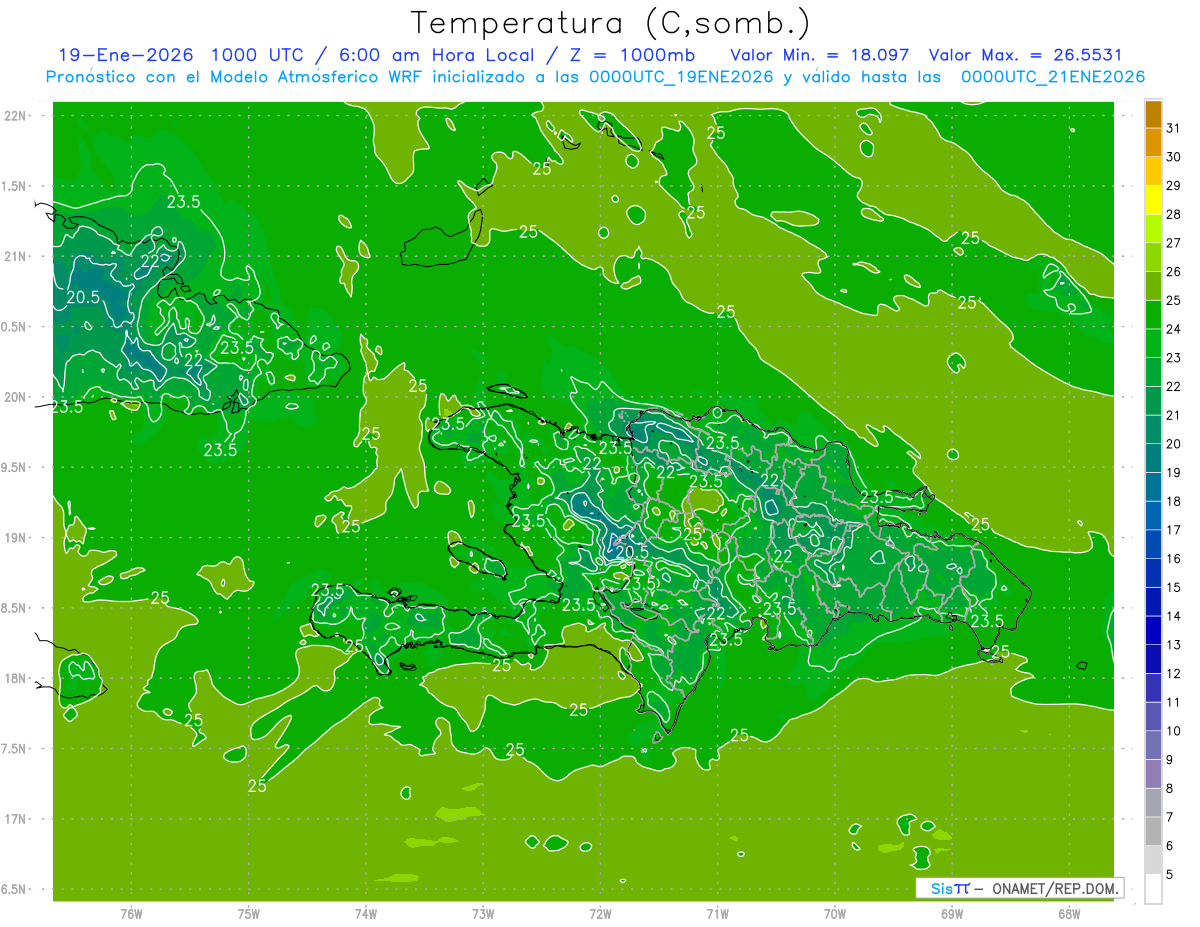
Task: Click the 20.5 contour label over Cuba
Action: pos(84,297)
